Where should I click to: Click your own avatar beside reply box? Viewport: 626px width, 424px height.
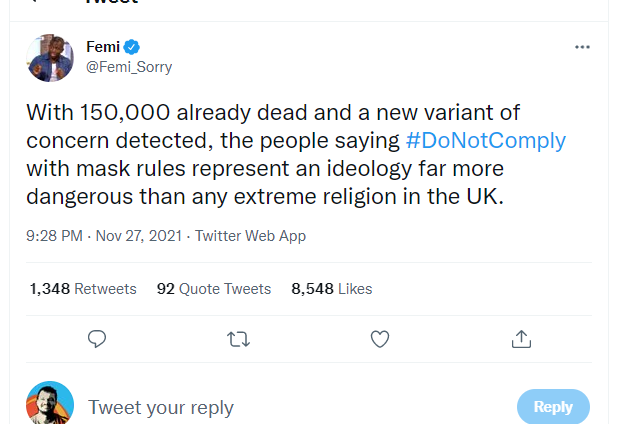[x=50, y=405]
